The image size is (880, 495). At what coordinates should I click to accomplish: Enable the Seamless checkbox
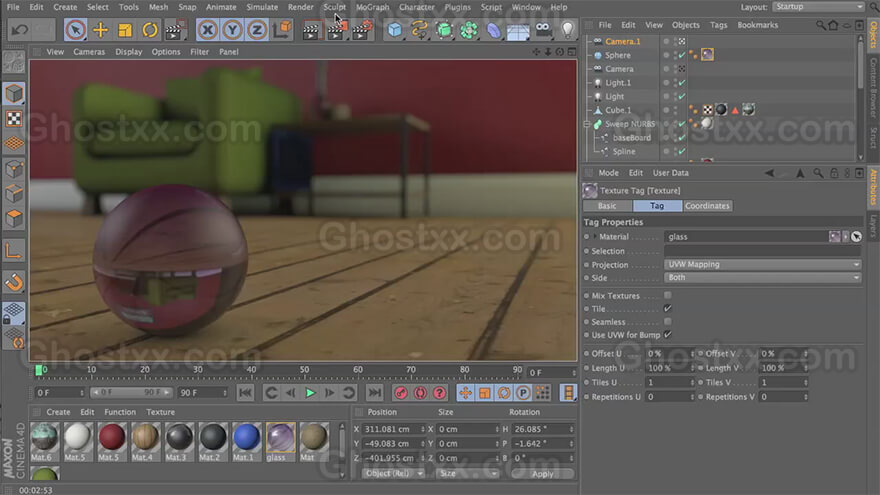[x=667, y=322]
